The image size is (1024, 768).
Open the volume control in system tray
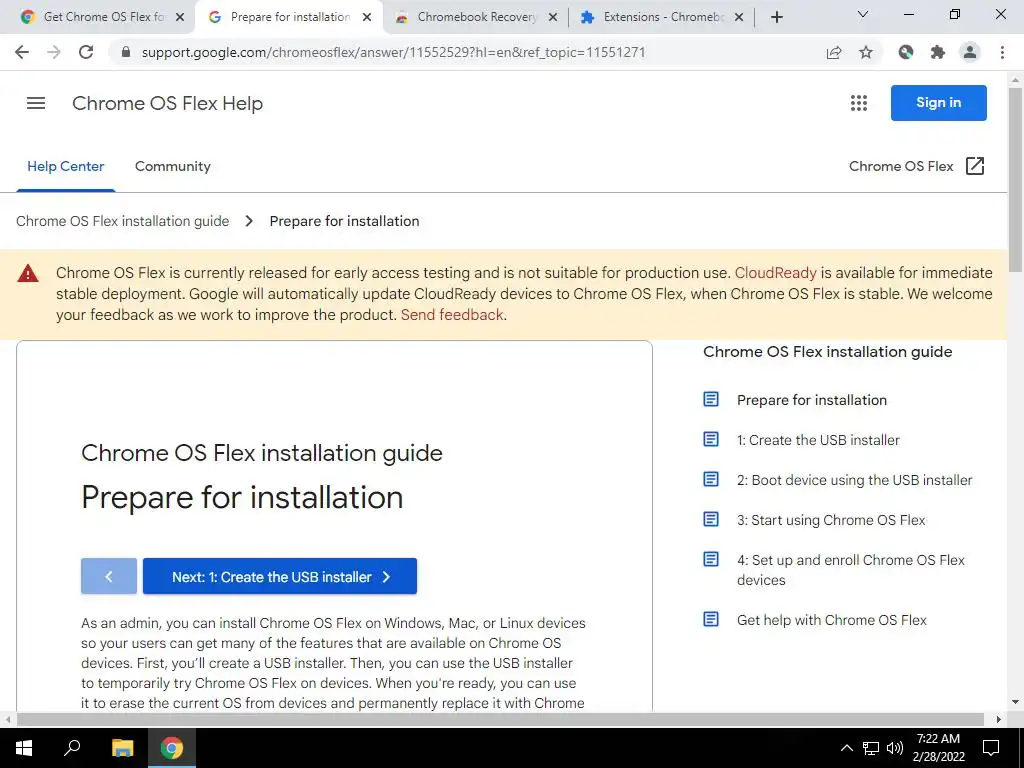[x=895, y=748]
